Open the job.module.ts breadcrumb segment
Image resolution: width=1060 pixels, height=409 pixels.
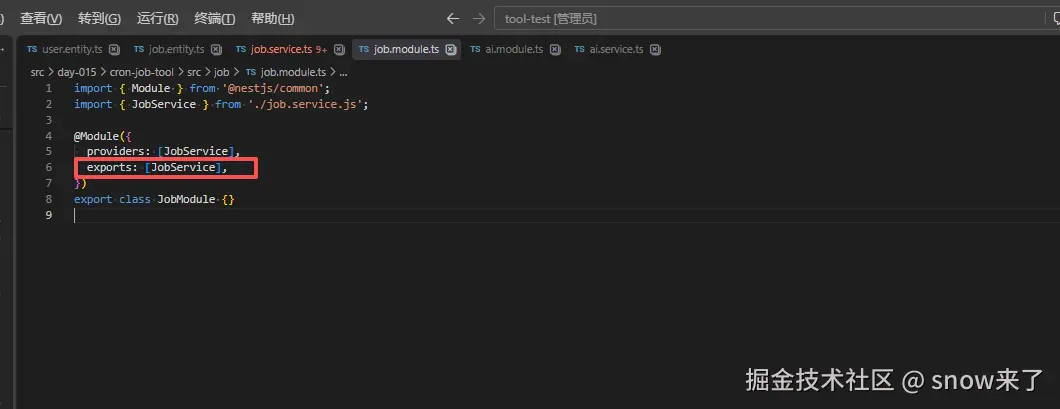click(x=286, y=72)
